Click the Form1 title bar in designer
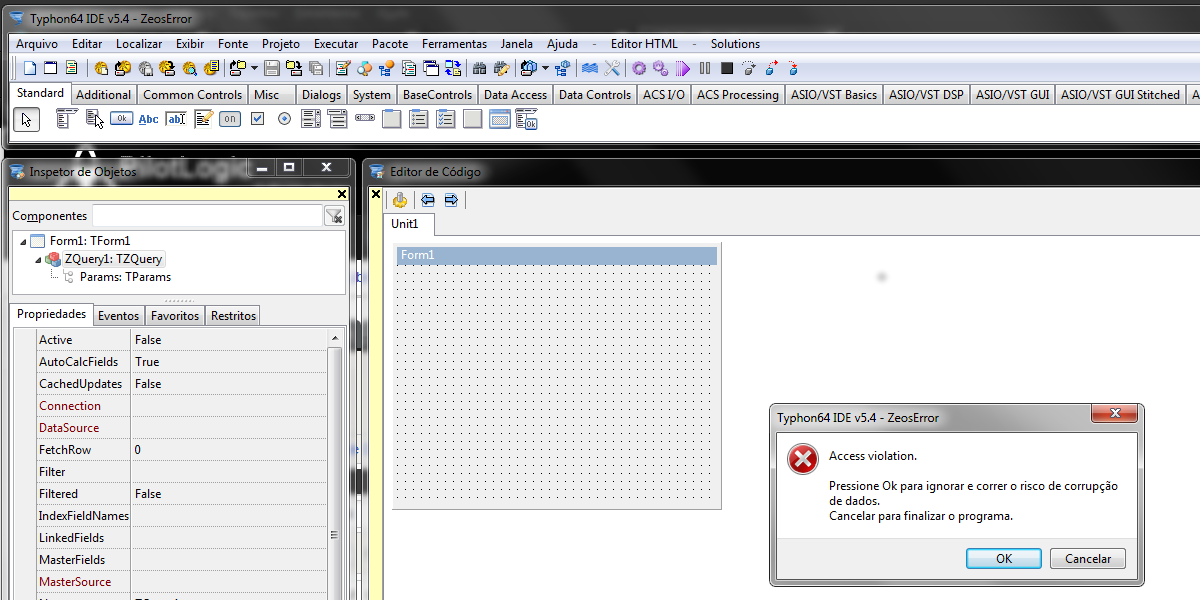The width and height of the screenshot is (1200, 600). [555, 256]
